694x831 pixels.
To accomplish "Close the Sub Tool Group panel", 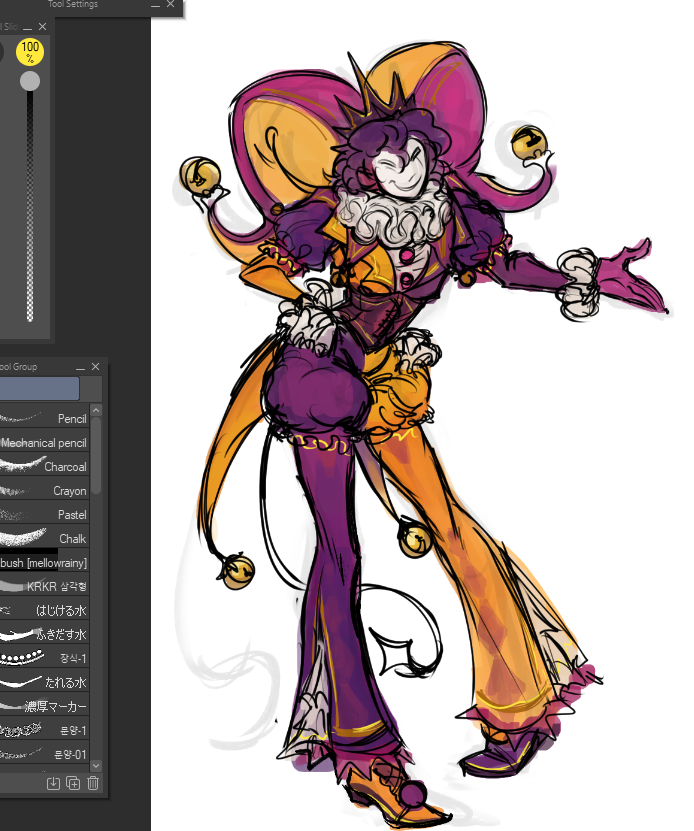I will tap(95, 366).
